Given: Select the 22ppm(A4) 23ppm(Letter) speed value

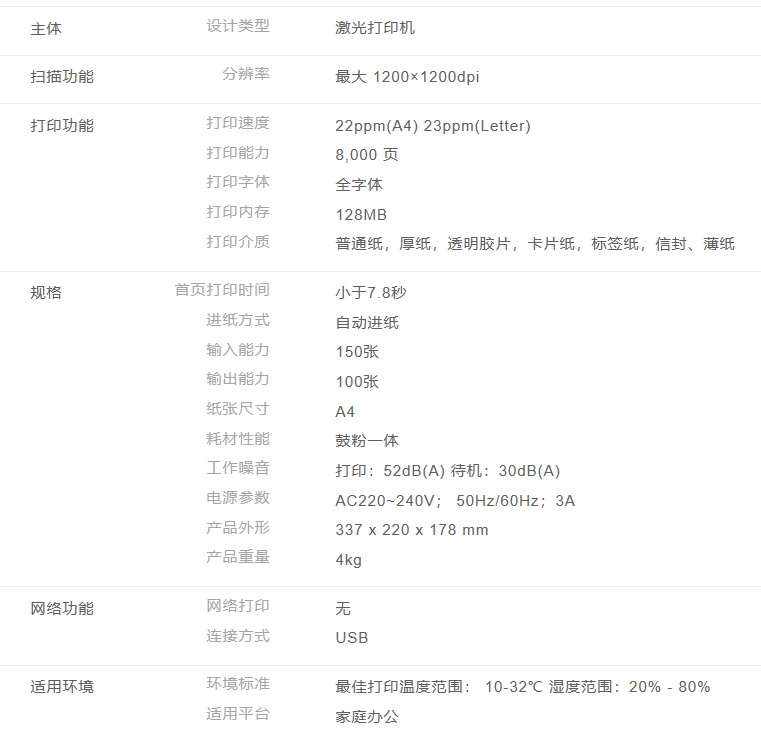Looking at the screenshot, I should [433, 126].
